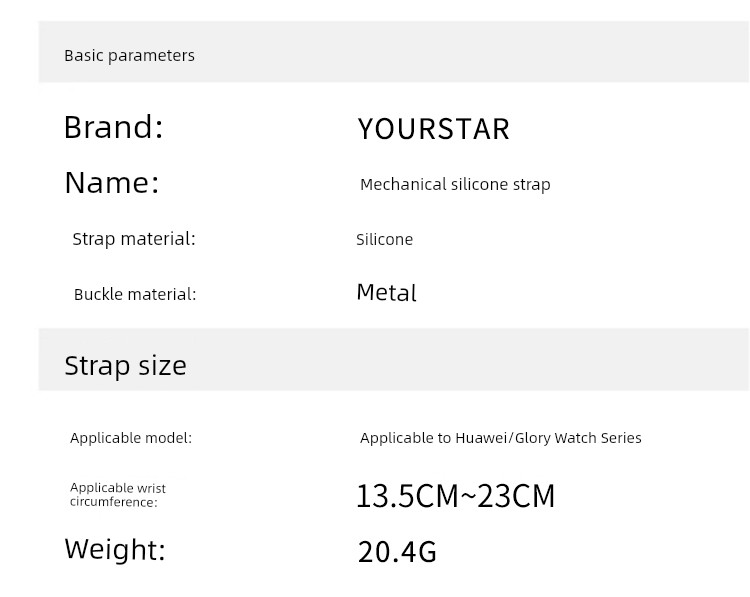Click the Strap size section header
Image resolution: width=750 pixels, height=597 pixels.
[125, 366]
